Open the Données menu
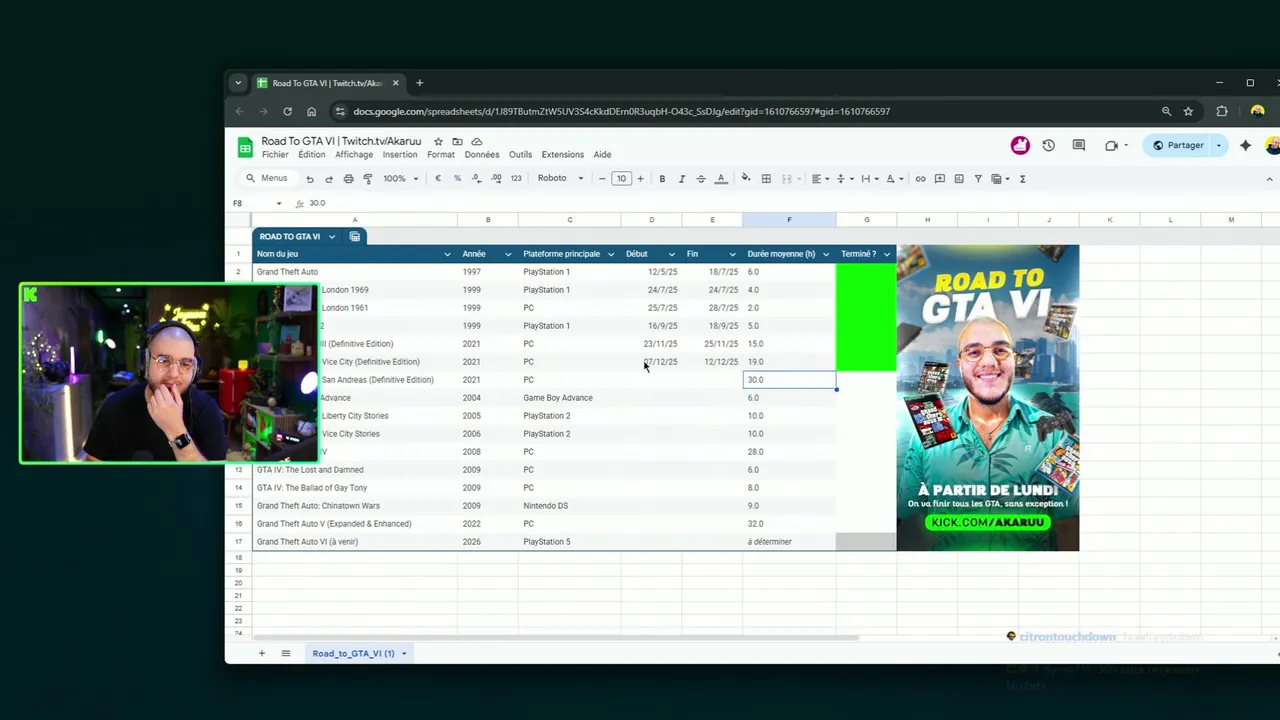Screen dimensions: 1280x720 click(x=482, y=155)
